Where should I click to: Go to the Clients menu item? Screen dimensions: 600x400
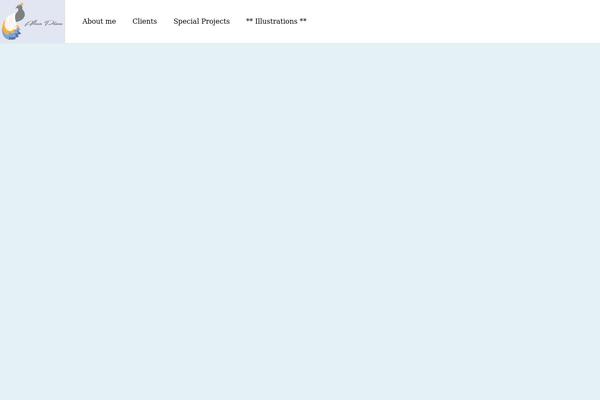(x=145, y=21)
